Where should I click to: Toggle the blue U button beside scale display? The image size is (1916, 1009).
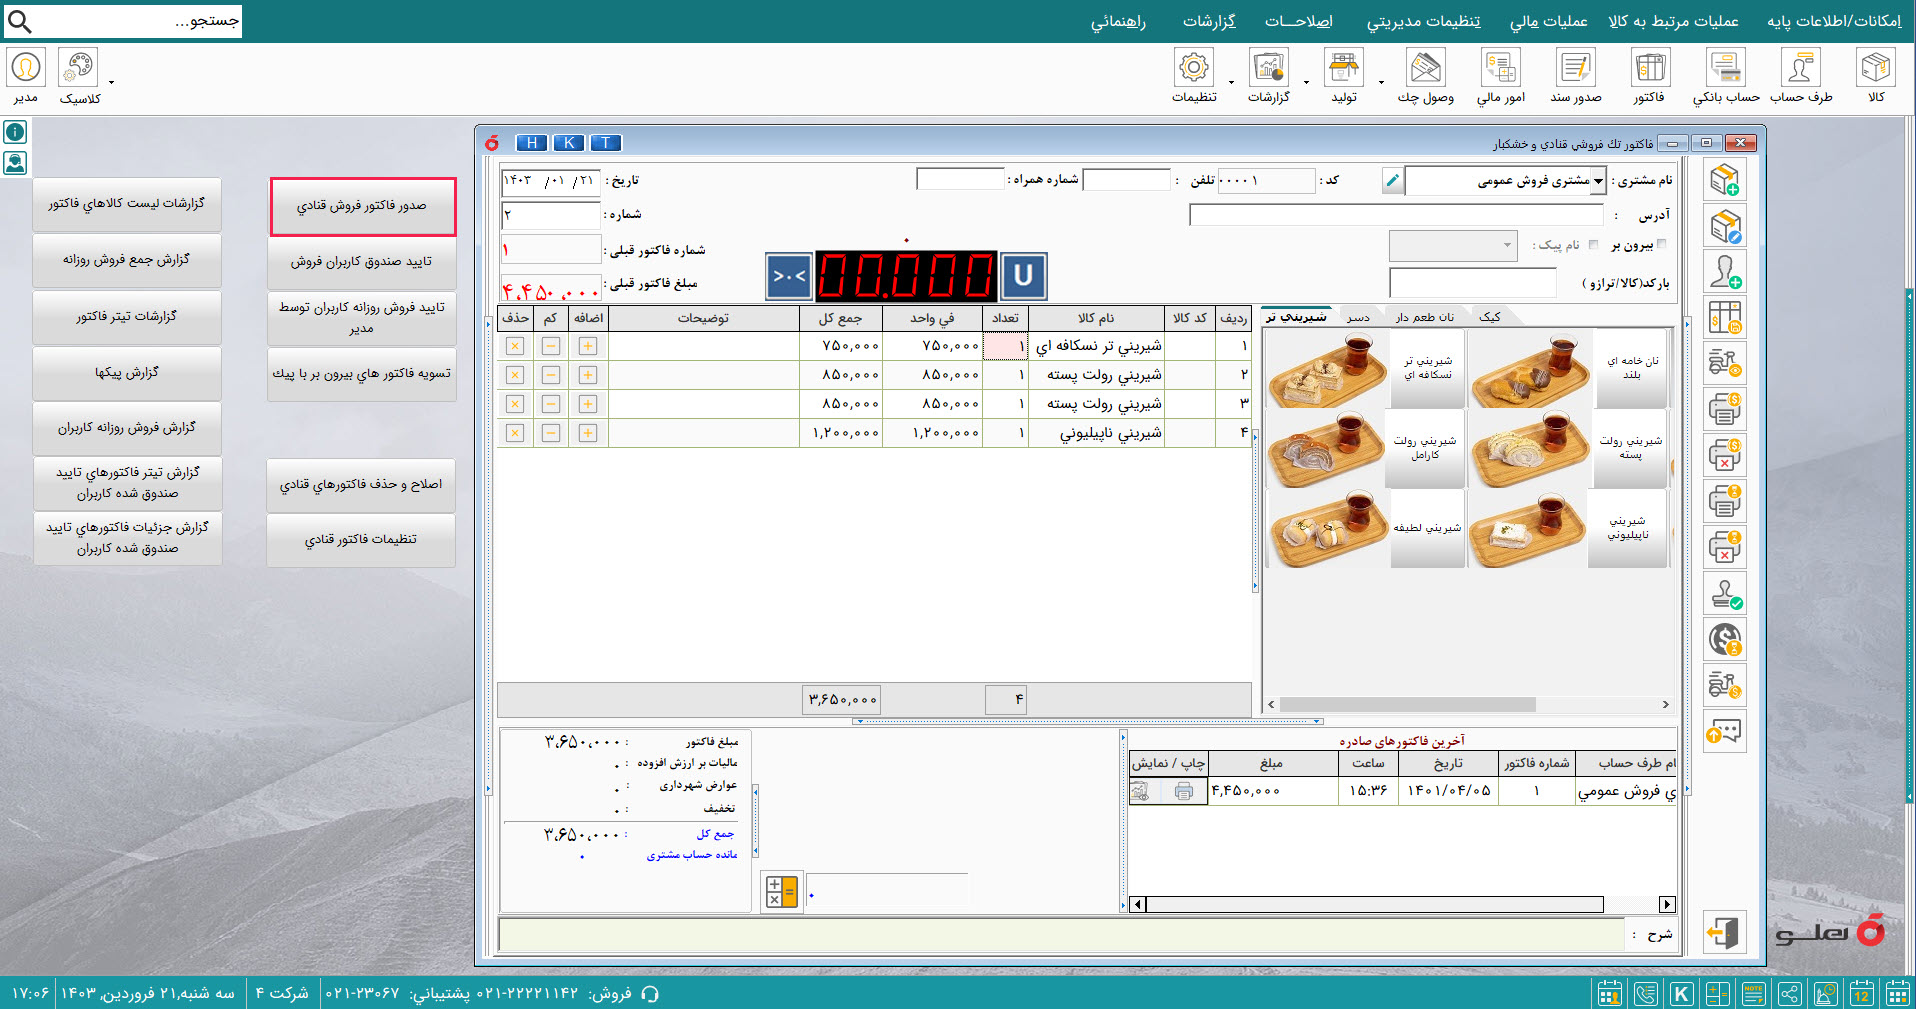click(x=1023, y=276)
